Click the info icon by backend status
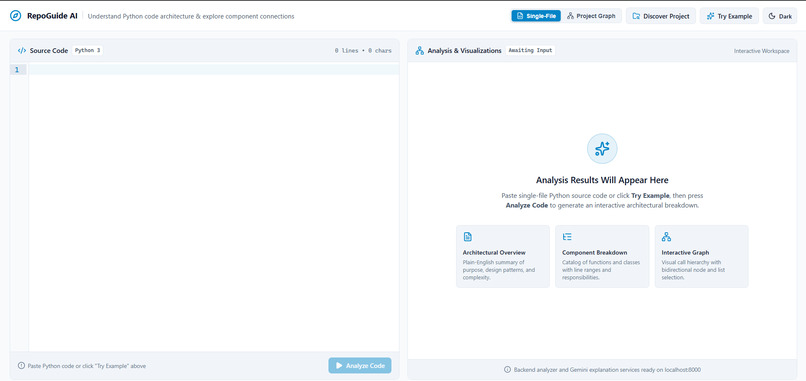 pos(507,370)
